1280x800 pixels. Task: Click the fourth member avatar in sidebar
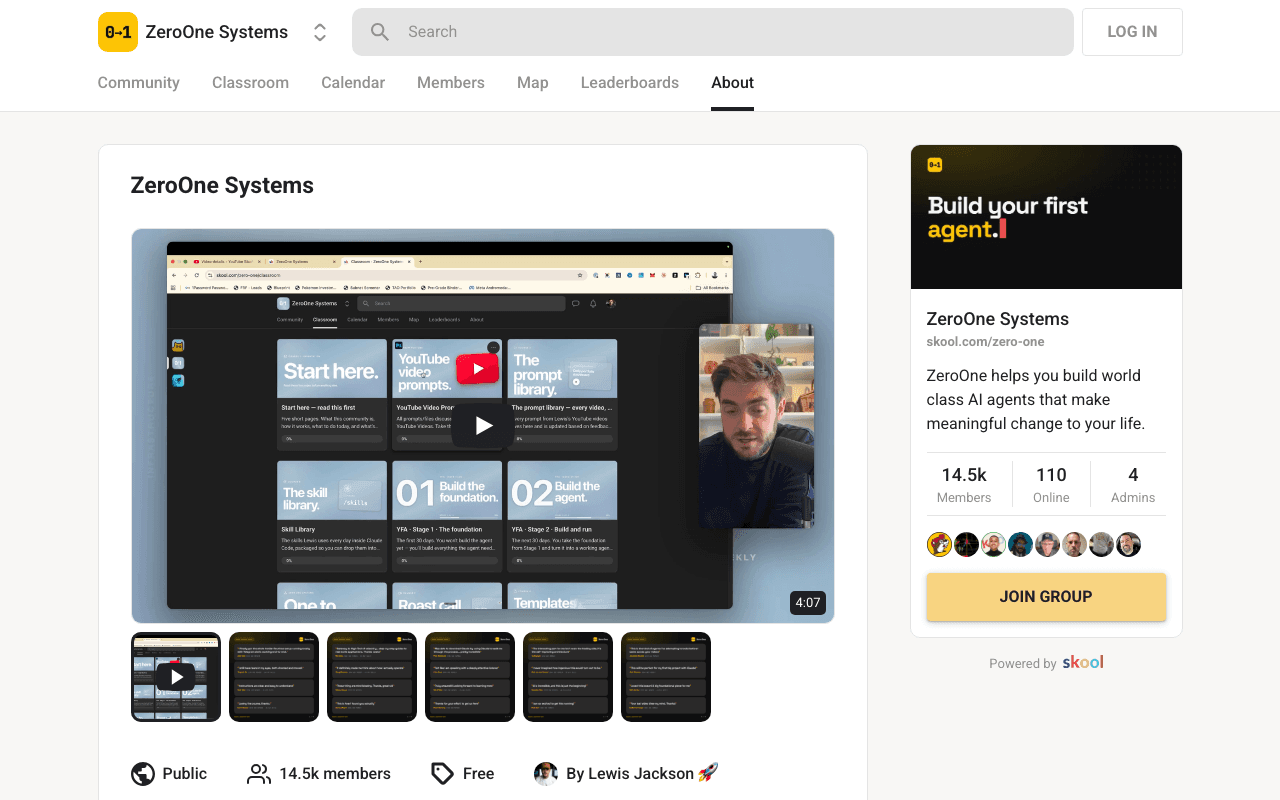1020,545
